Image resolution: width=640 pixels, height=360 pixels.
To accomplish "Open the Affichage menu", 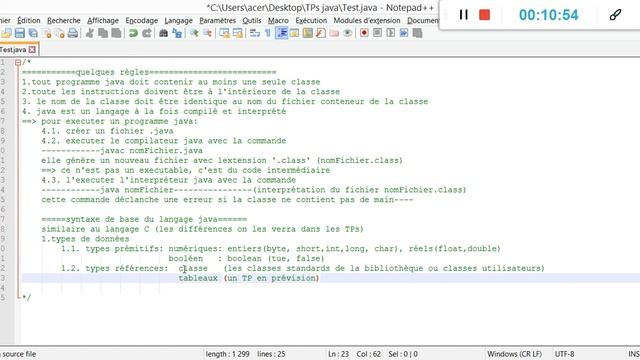I will [x=103, y=20].
